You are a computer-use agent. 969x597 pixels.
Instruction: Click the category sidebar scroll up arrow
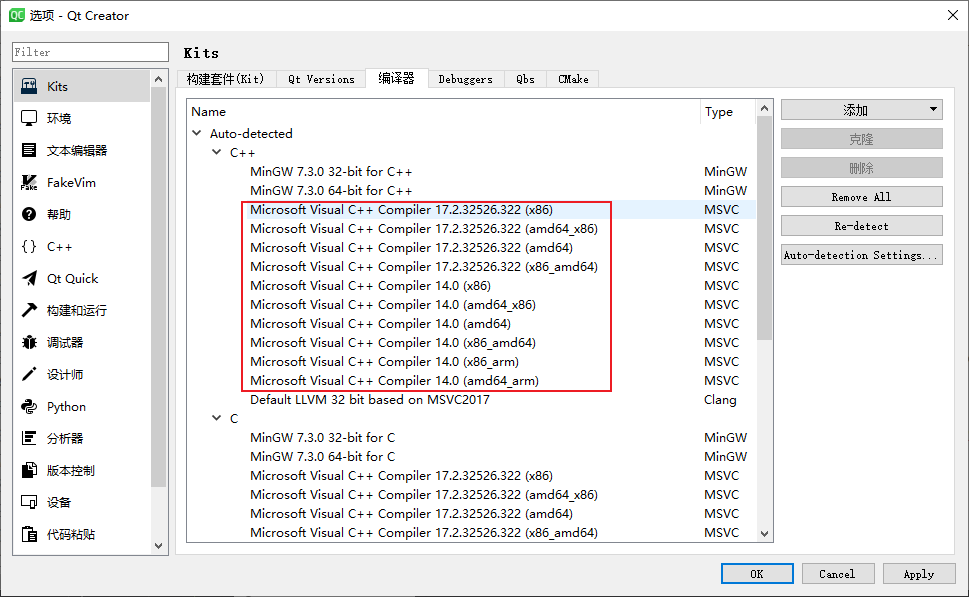click(158, 79)
